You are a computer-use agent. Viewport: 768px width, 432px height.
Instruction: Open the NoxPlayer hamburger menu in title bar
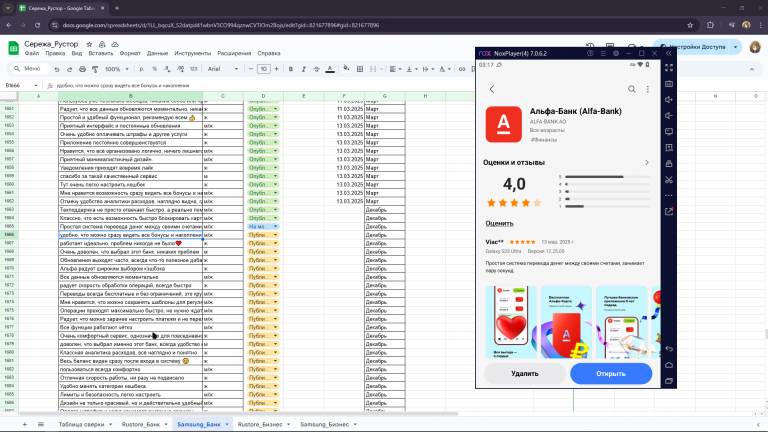[x=603, y=53]
